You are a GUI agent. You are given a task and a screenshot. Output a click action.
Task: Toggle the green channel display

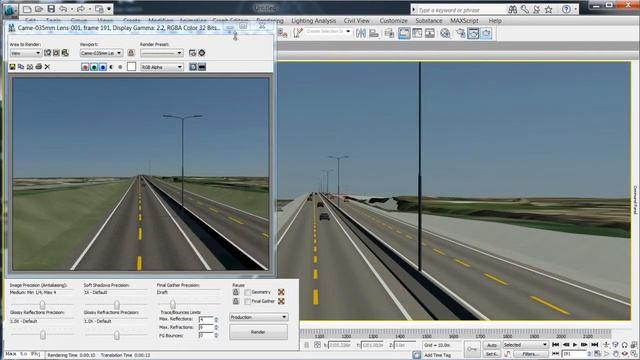click(x=94, y=67)
